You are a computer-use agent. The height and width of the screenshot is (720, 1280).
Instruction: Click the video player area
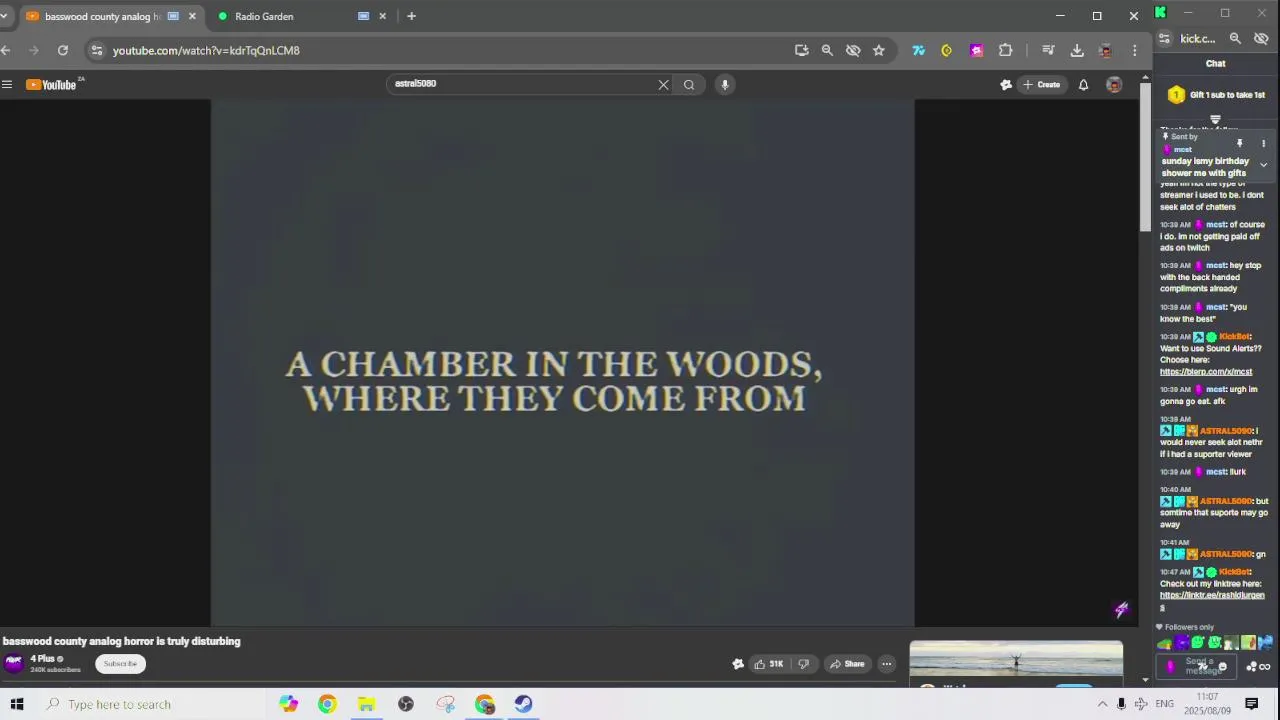[562, 363]
